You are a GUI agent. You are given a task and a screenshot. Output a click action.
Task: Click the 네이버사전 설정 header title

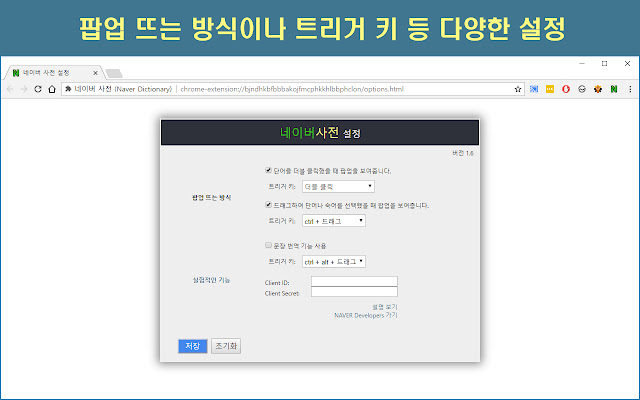click(320, 133)
